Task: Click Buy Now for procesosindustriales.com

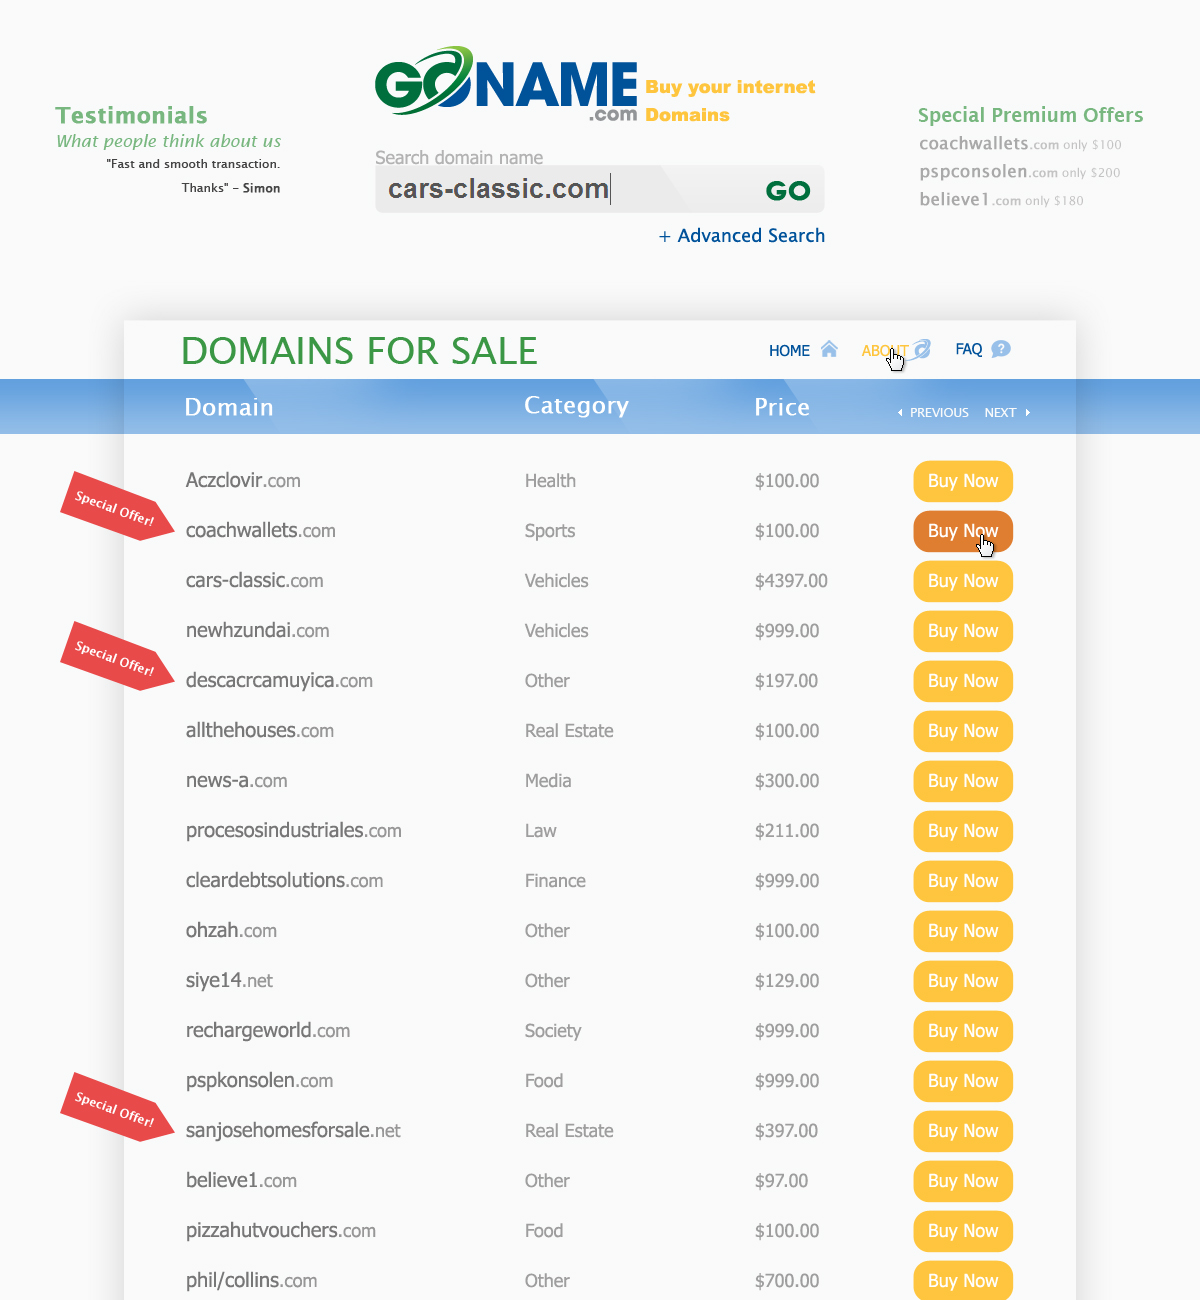Action: [963, 831]
